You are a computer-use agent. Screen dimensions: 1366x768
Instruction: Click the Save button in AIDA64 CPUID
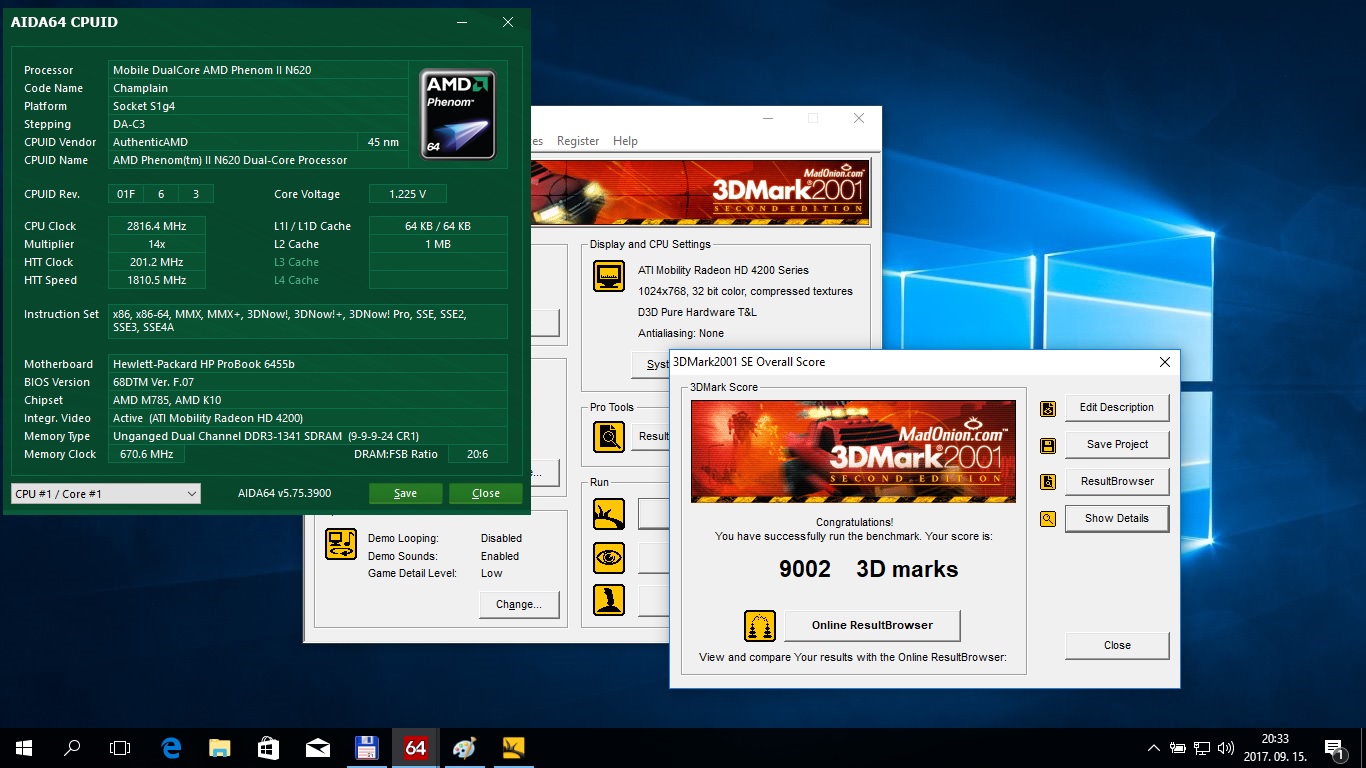coord(405,494)
